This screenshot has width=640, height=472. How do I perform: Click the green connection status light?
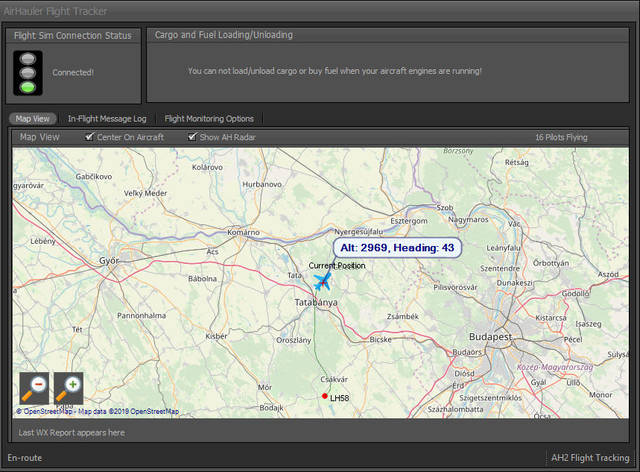(x=28, y=87)
